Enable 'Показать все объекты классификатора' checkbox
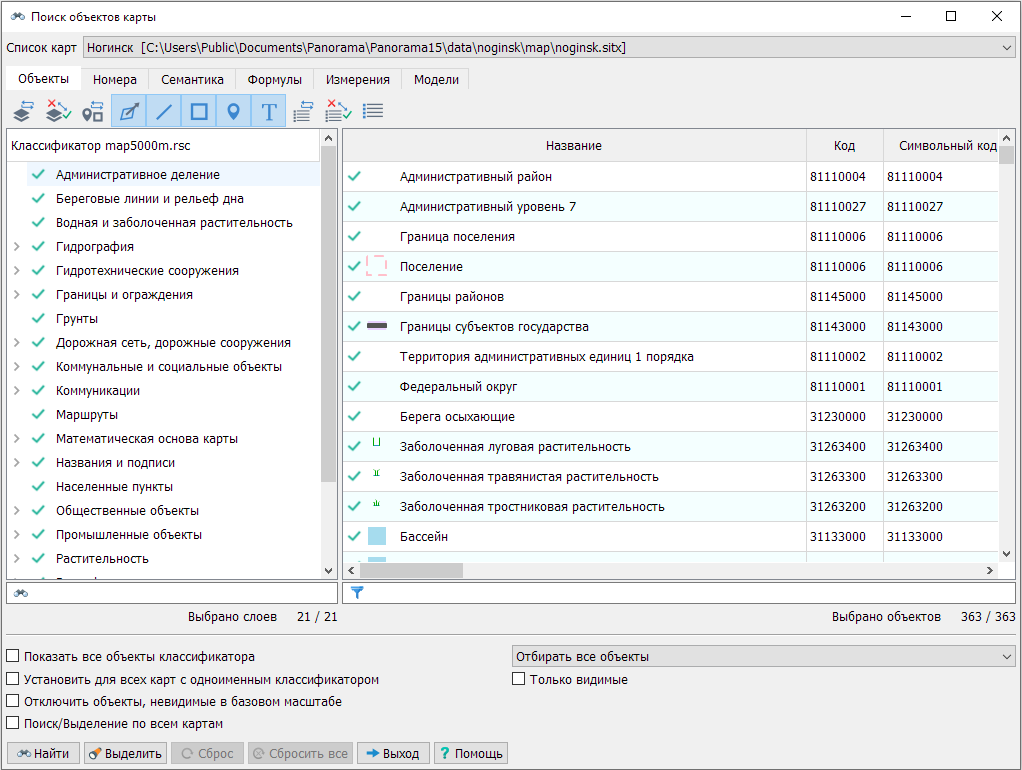The height and width of the screenshot is (770, 1022). 13,657
